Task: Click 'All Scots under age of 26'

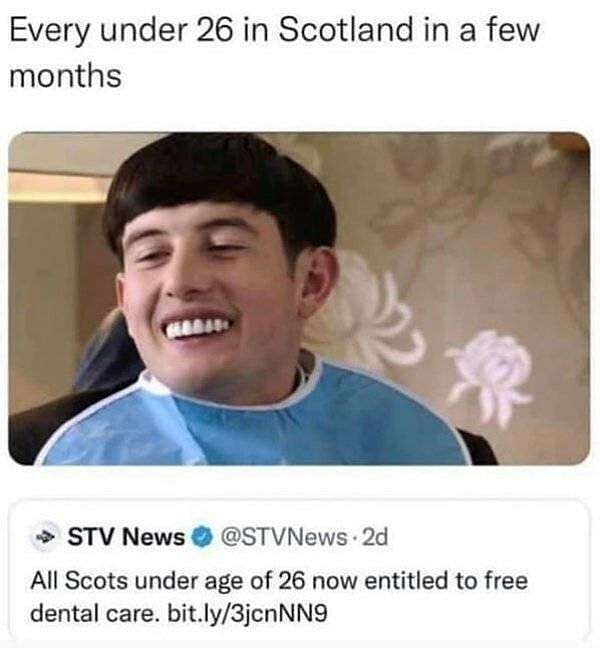Action: (x=168, y=581)
